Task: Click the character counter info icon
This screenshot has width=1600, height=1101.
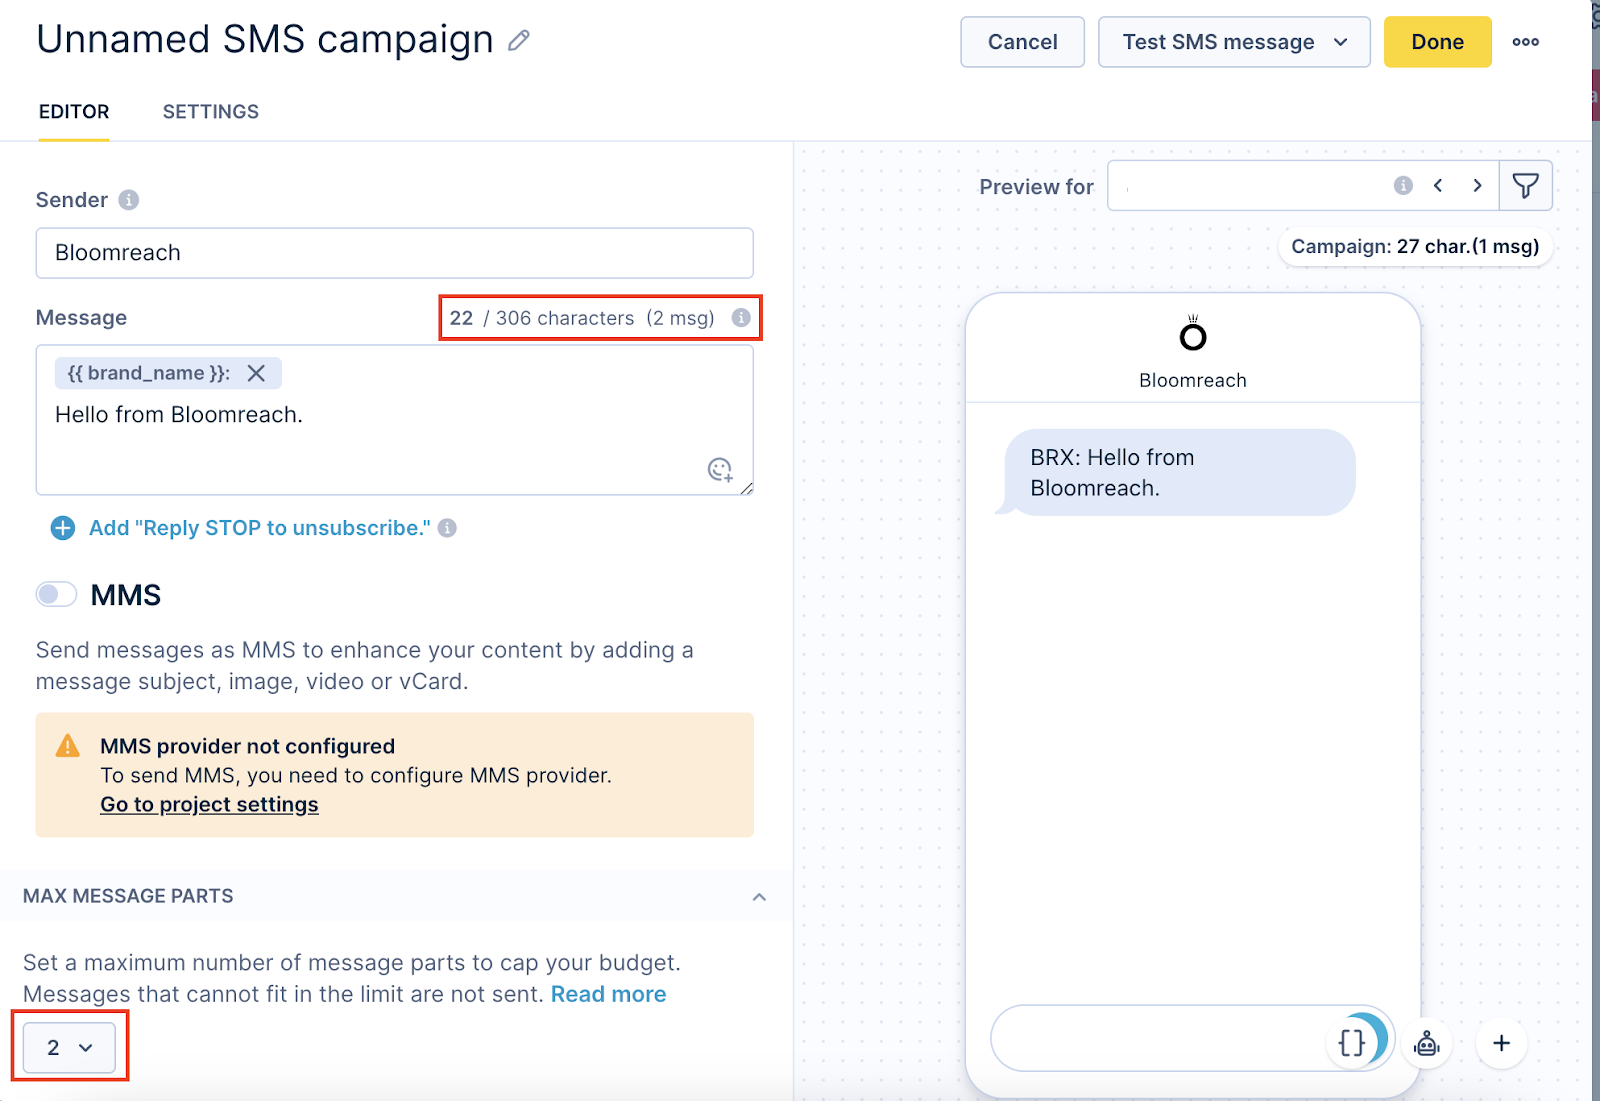Action: (740, 317)
